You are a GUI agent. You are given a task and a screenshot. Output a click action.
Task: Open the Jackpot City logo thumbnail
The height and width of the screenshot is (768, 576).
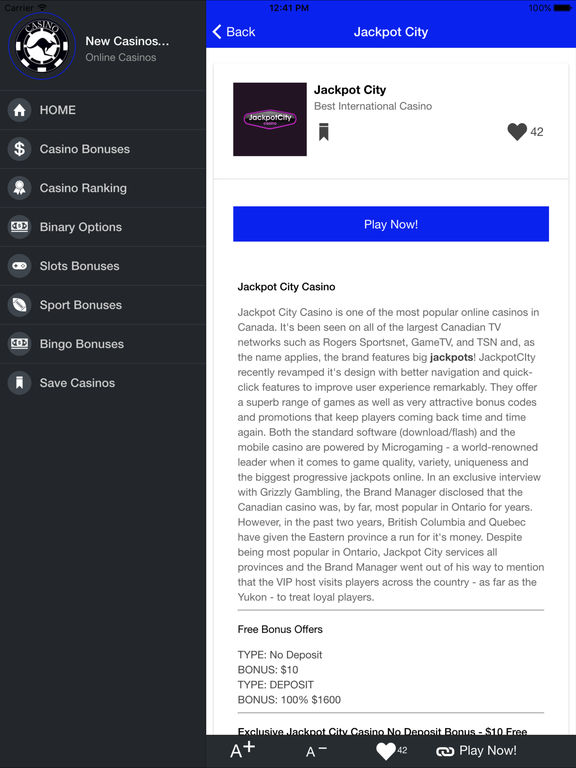point(270,119)
